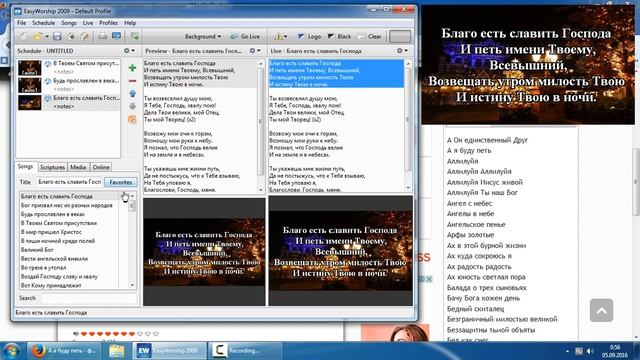Click the Live lyrics vertical scrollbar
Viewport: 640px width, 360px height.
408,124
